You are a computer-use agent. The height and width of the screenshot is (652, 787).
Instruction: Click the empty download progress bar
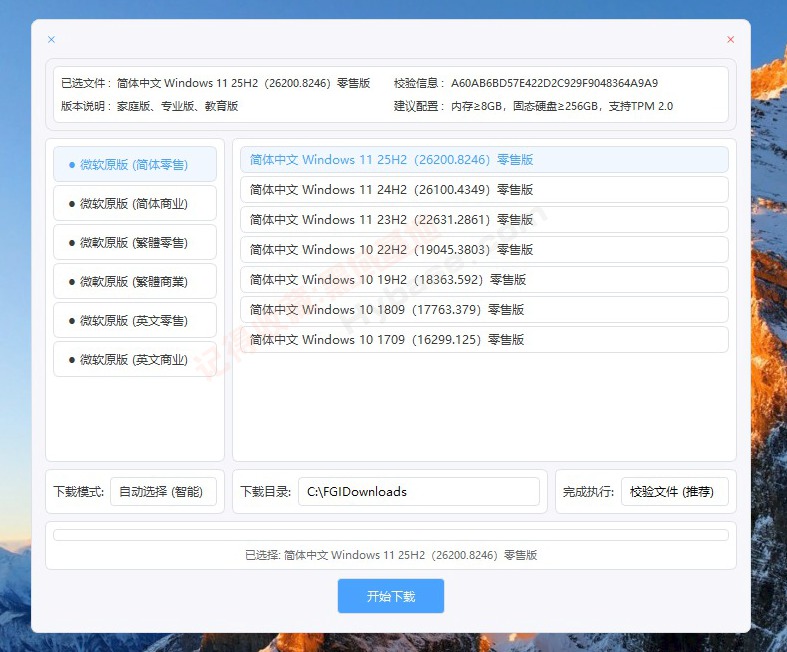[390, 535]
